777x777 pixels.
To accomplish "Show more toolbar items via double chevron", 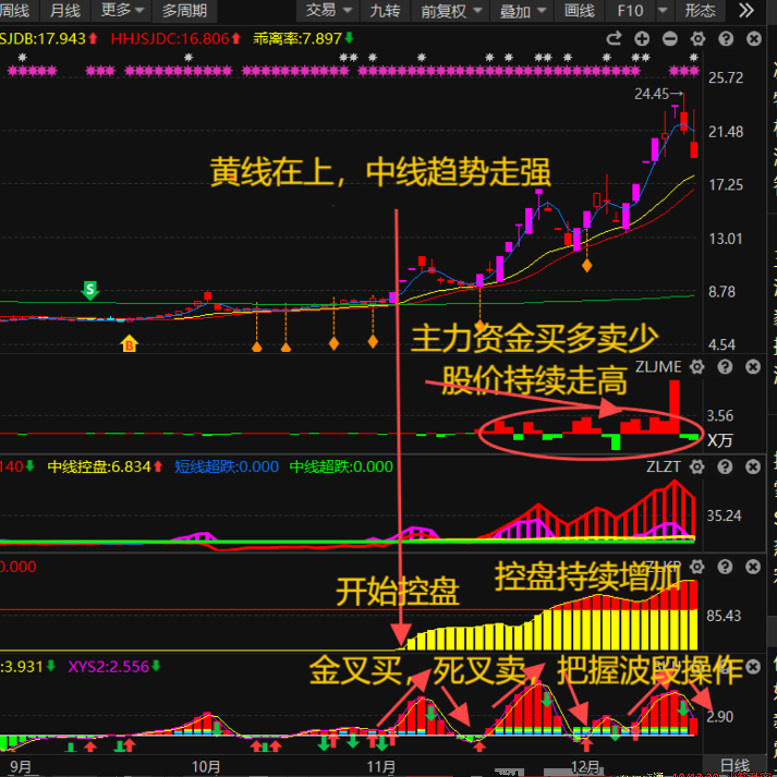I will click(x=746, y=10).
